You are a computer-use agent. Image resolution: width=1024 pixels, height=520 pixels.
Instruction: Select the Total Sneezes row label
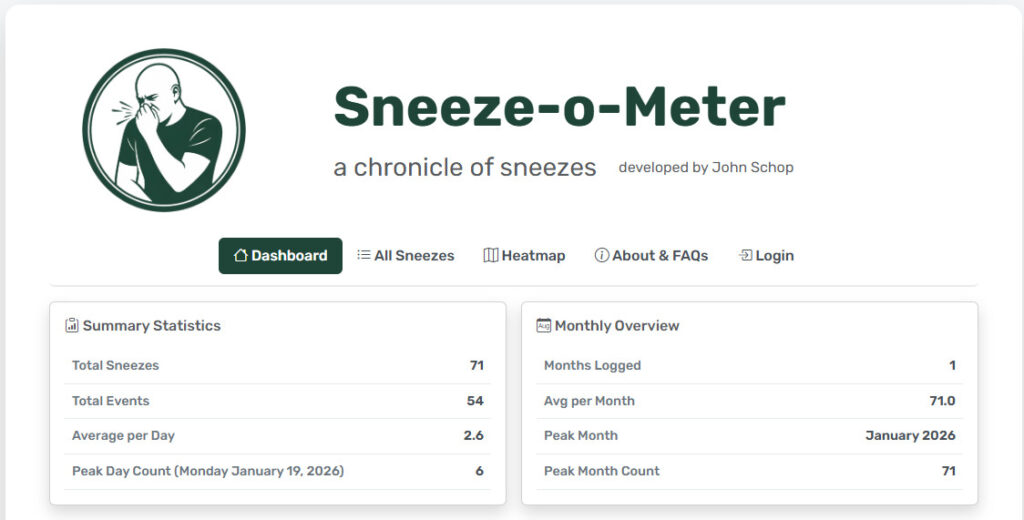pyautogui.click(x=115, y=365)
